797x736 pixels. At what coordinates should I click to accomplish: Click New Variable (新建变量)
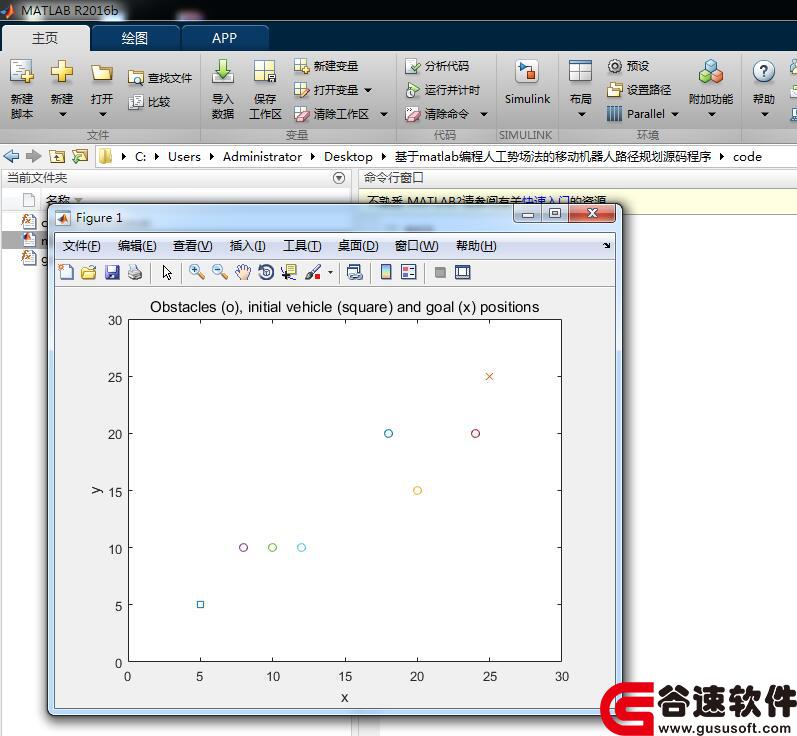326,66
